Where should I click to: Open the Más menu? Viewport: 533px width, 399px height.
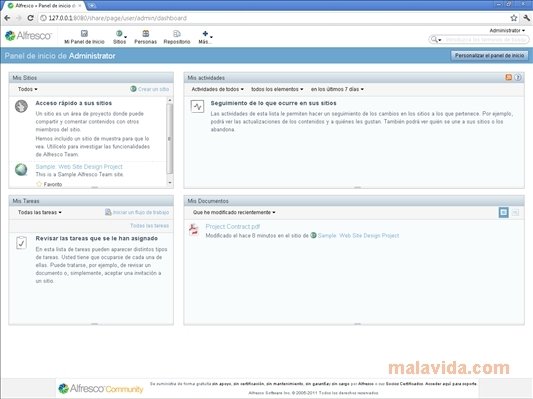pos(205,37)
